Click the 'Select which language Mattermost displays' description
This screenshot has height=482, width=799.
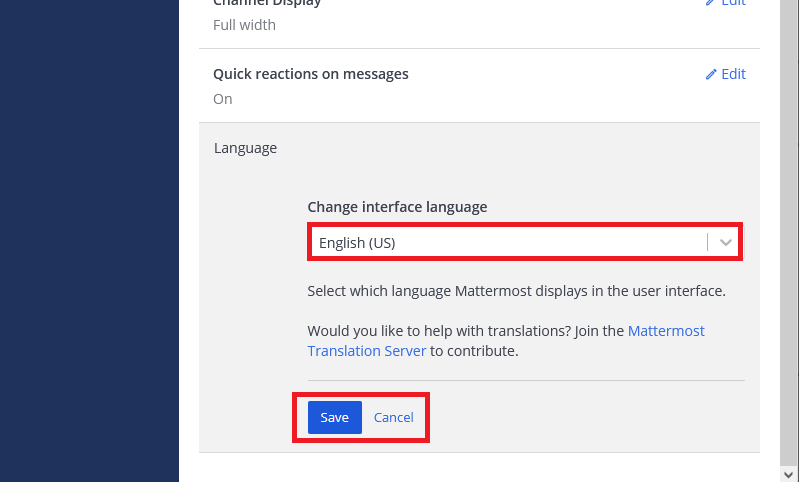click(x=515, y=292)
